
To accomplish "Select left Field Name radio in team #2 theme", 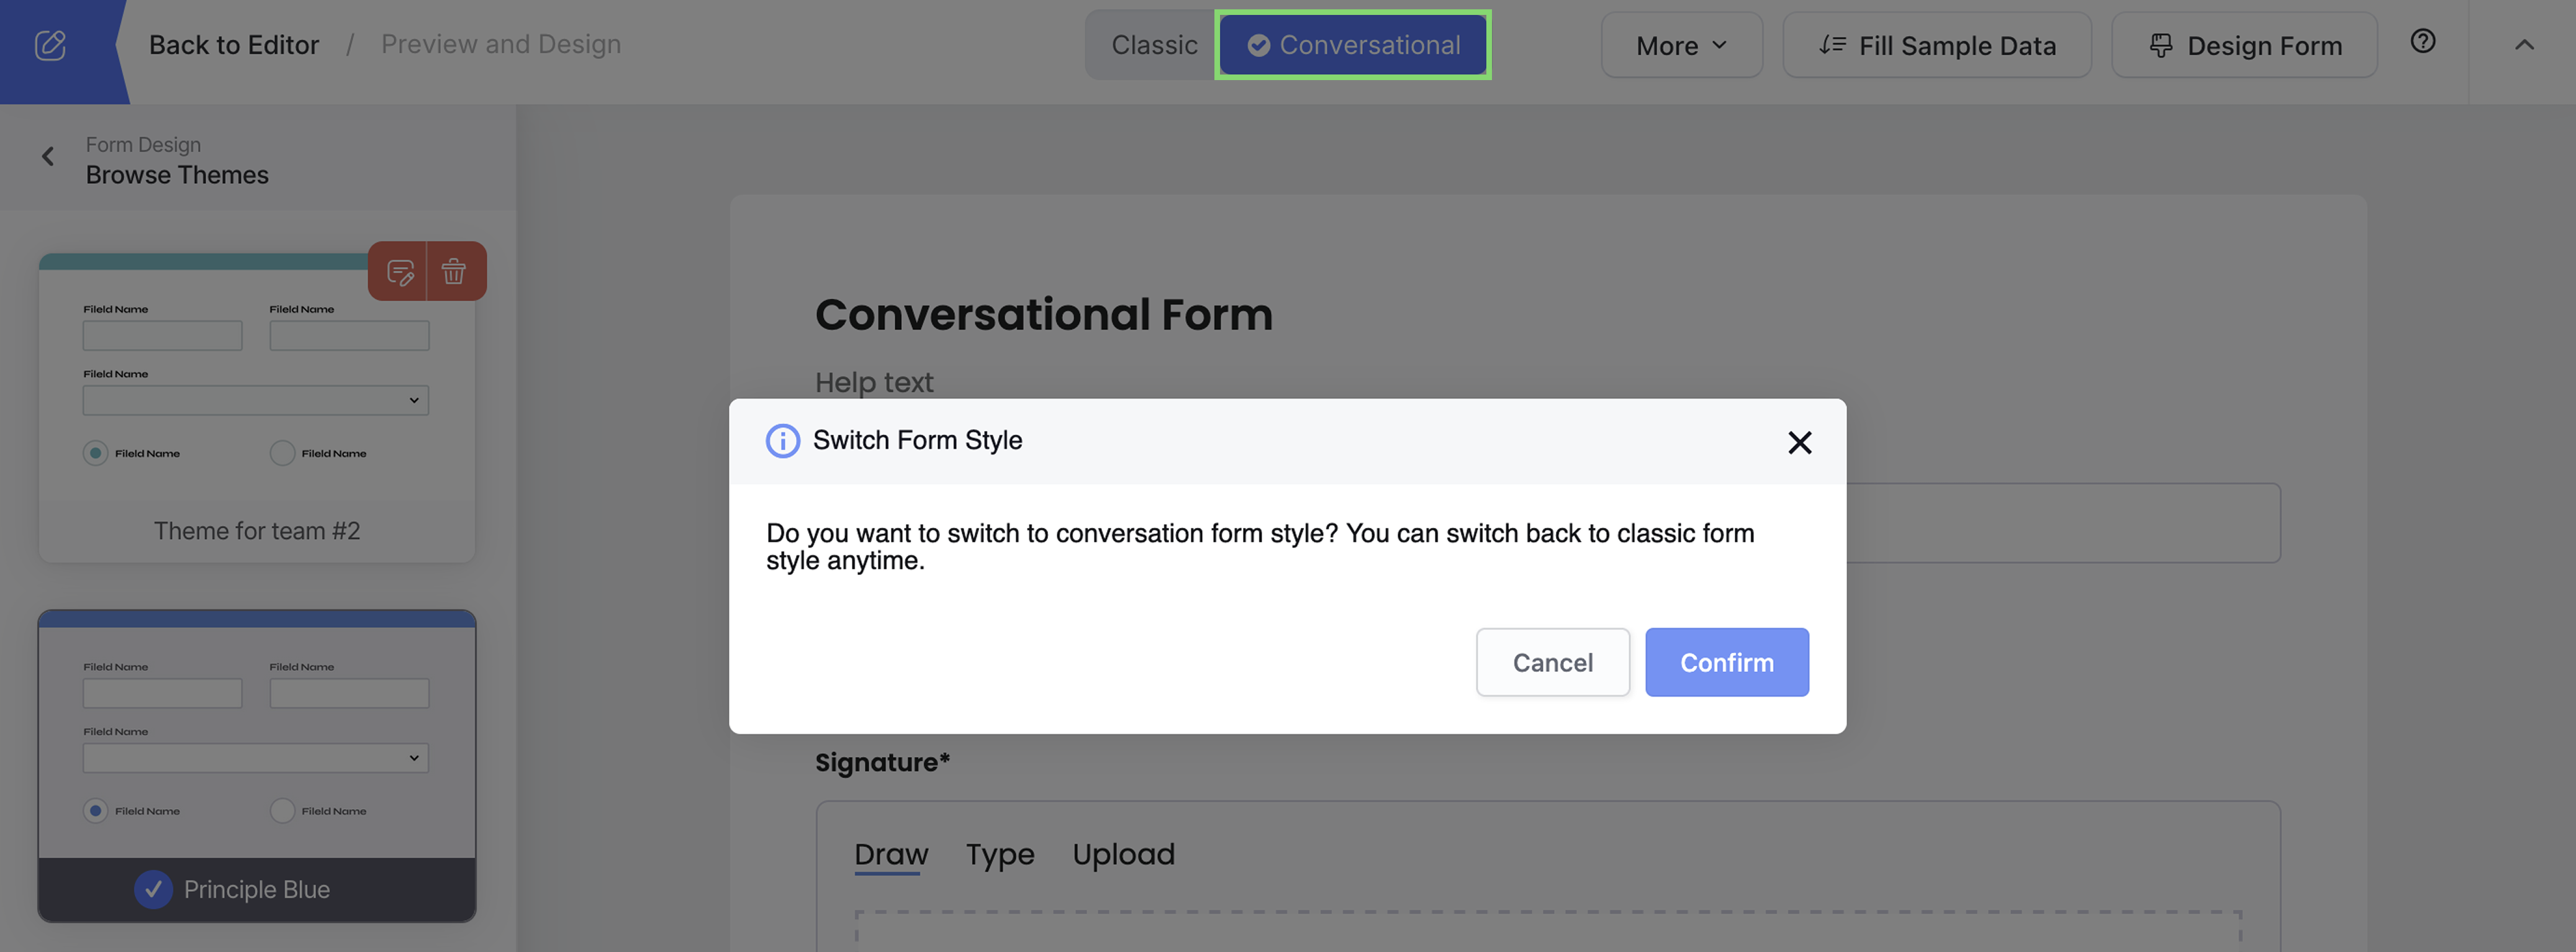I will (95, 452).
